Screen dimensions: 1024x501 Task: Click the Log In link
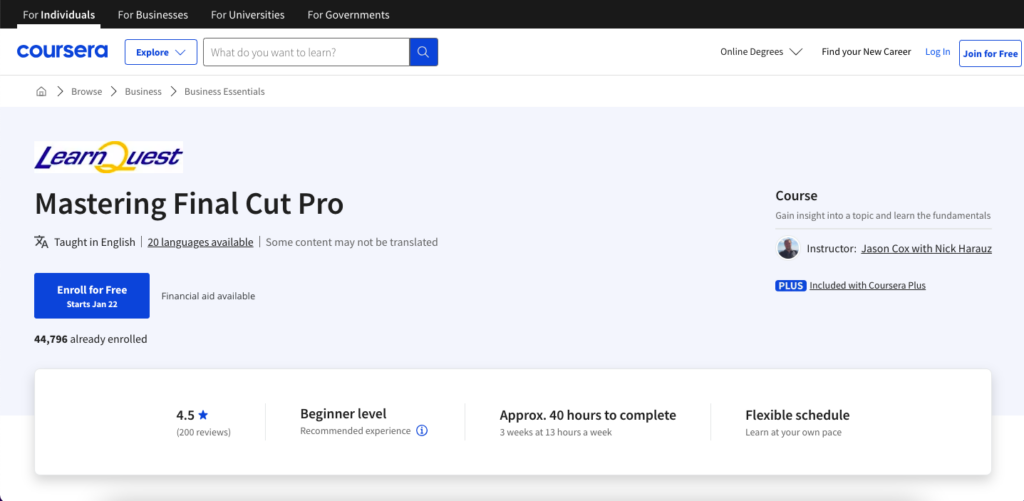937,52
